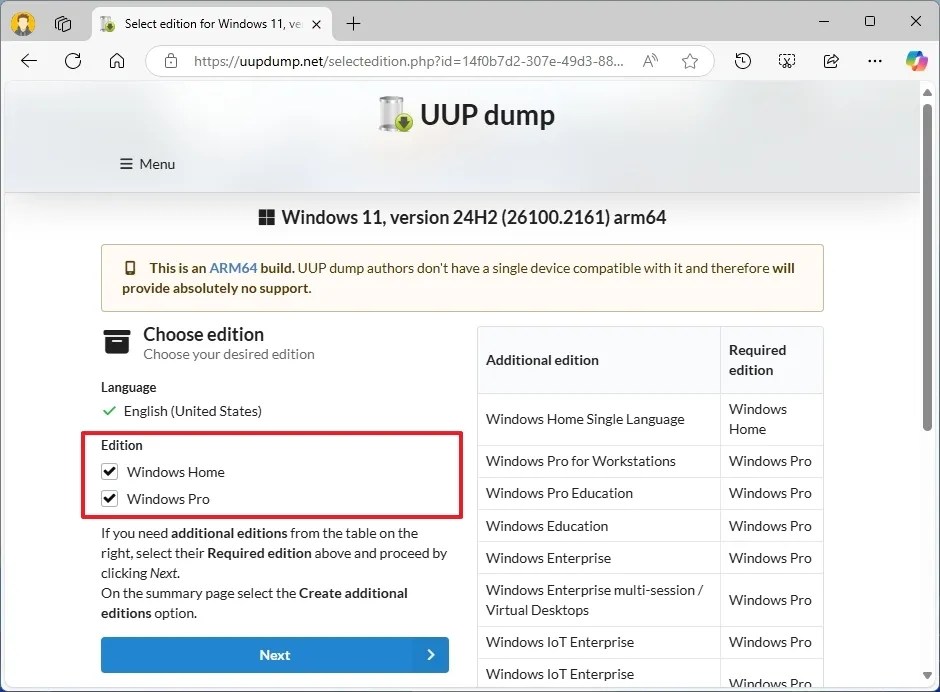
Task: Start a screenshot with the capture icon
Action: [x=787, y=61]
